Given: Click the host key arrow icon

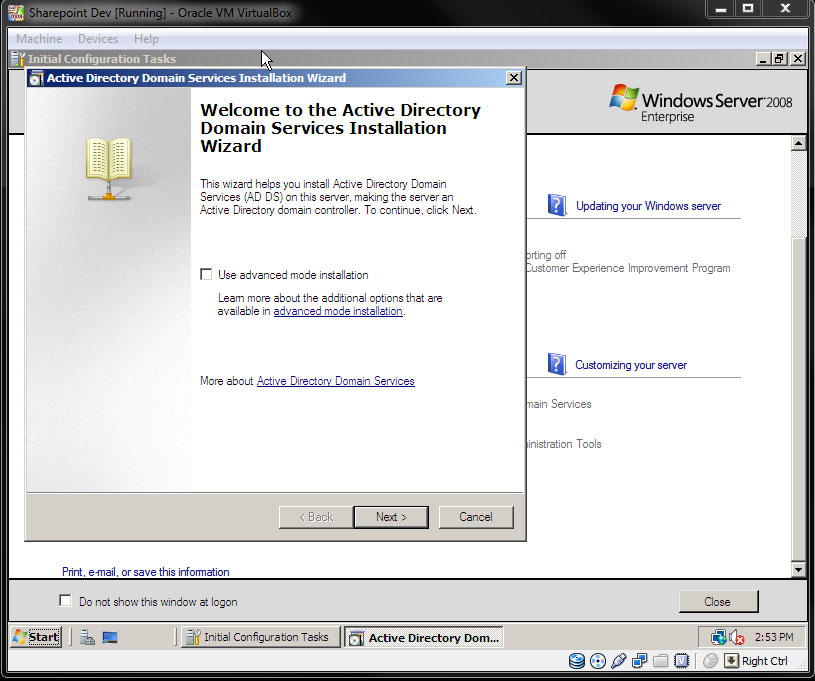Looking at the screenshot, I should click(x=731, y=661).
